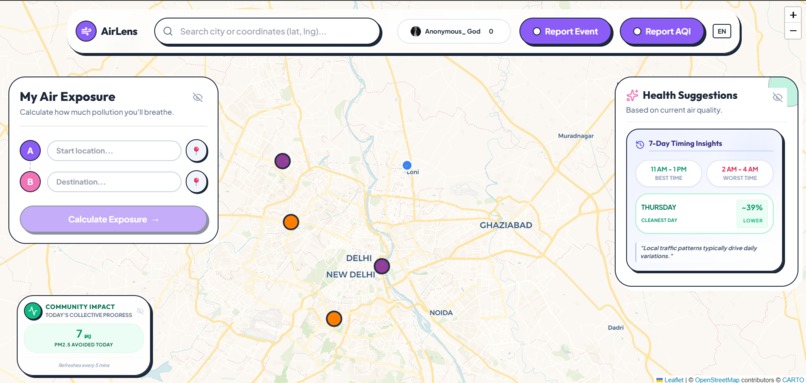The image size is (806, 383).
Task: Pick start location on map using pin
Action: [196, 151]
